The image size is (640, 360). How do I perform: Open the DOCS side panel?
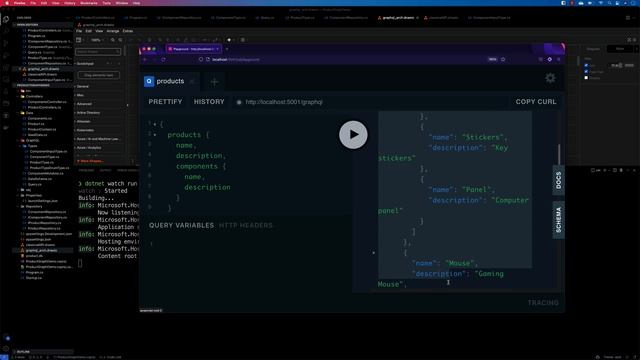558,180
